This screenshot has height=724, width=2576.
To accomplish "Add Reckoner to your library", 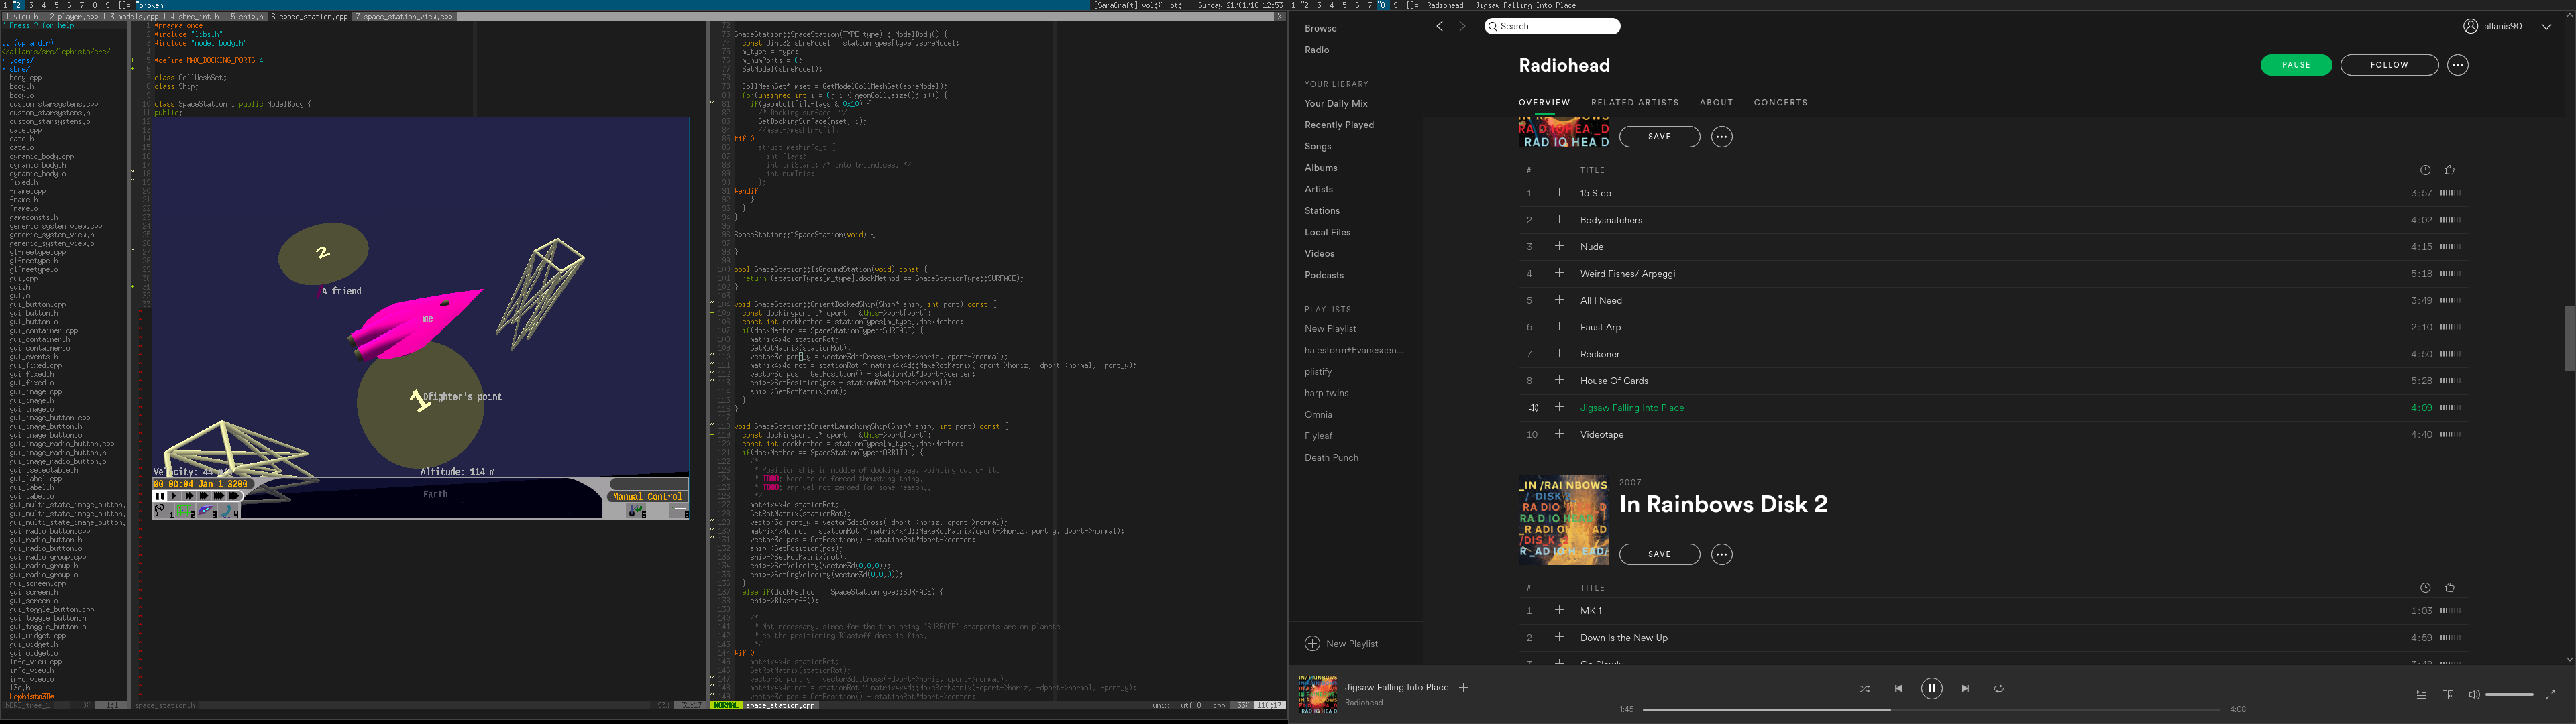I will coord(1558,354).
